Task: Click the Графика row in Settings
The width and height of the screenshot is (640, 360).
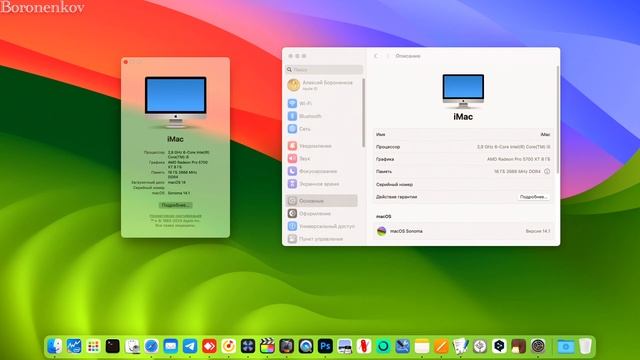Action: coord(463,159)
